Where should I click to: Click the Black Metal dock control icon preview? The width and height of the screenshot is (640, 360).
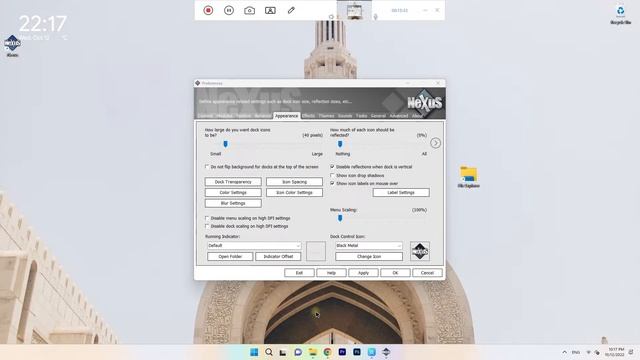point(420,251)
